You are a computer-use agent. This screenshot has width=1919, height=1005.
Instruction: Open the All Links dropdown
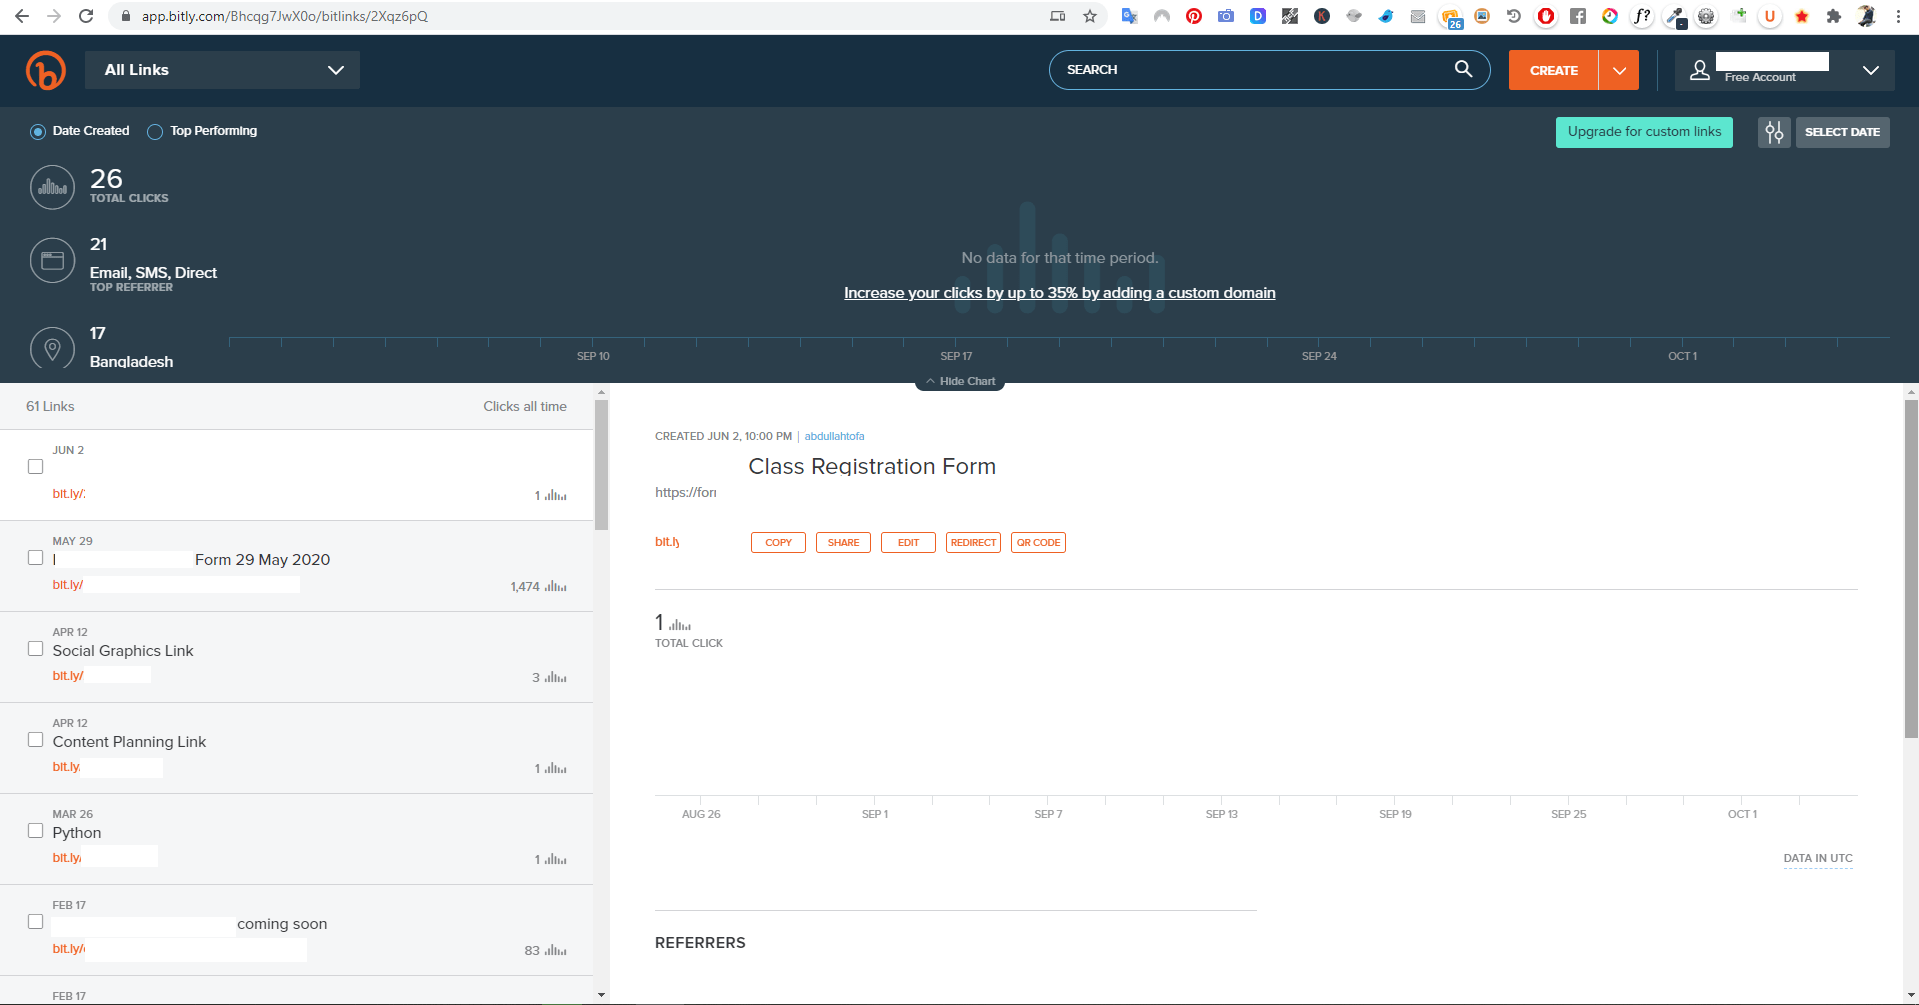pos(221,70)
